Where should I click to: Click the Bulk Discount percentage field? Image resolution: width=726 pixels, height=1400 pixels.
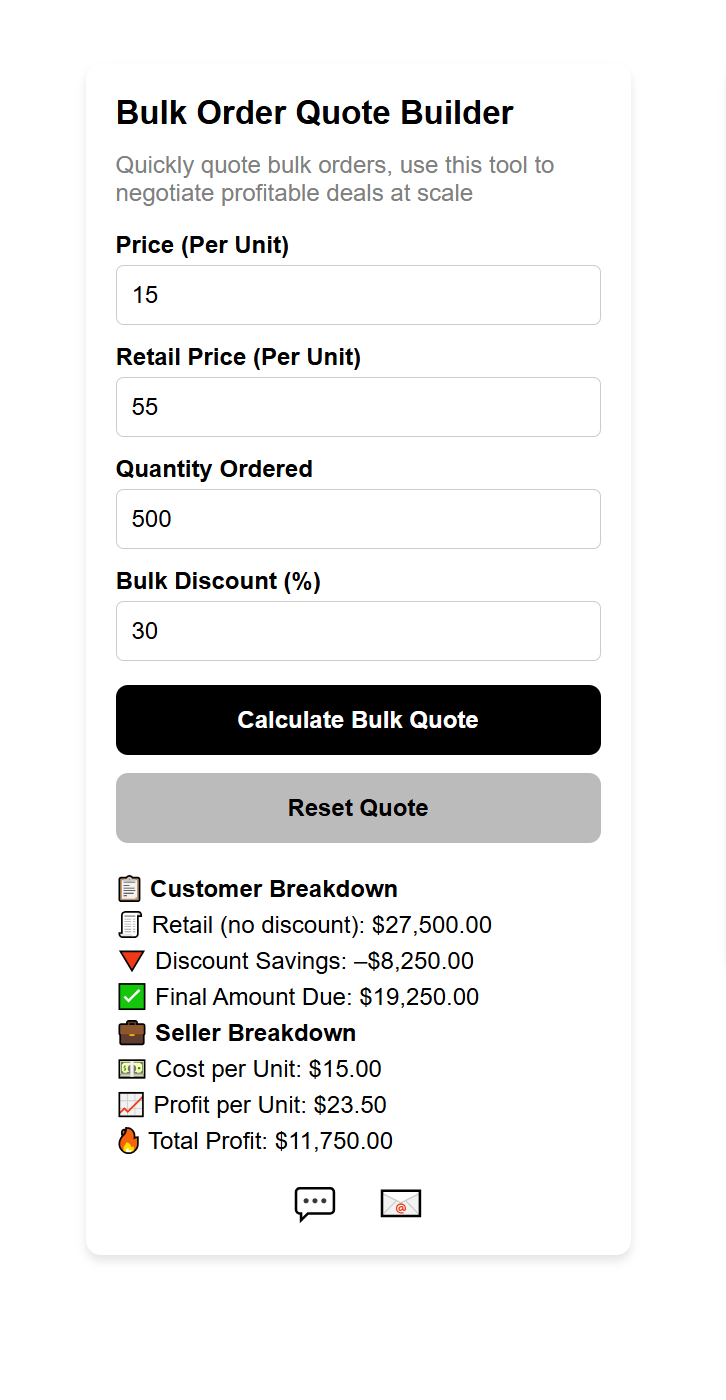(x=358, y=631)
